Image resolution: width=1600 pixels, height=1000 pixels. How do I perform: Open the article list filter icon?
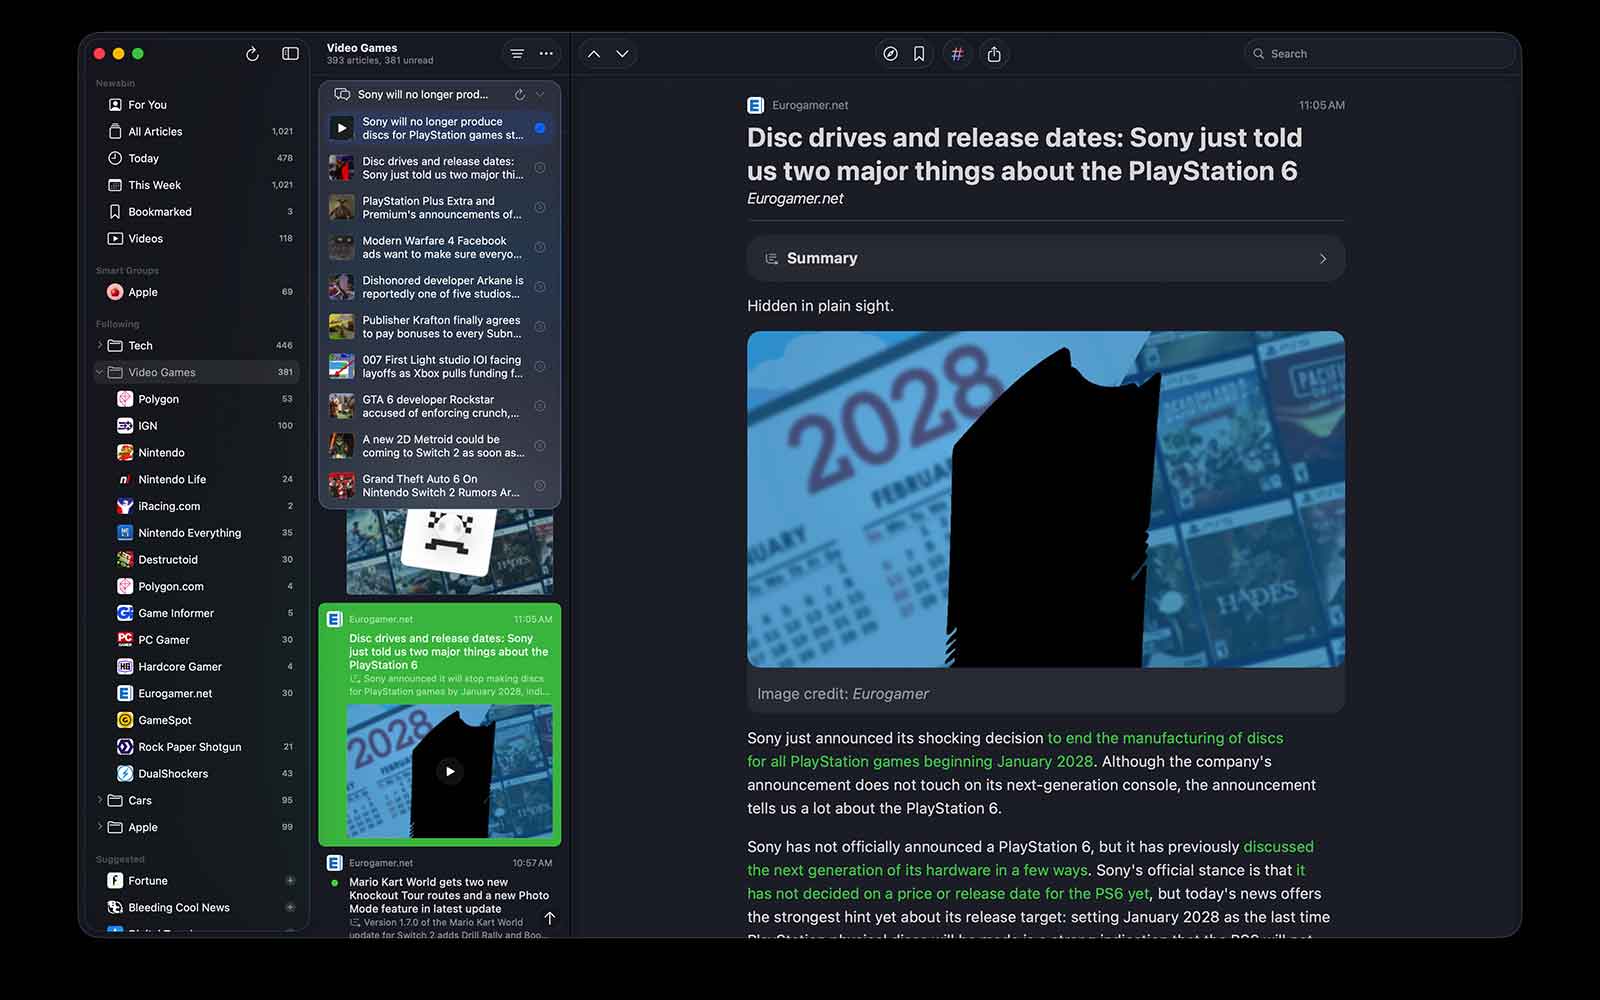[x=517, y=54]
